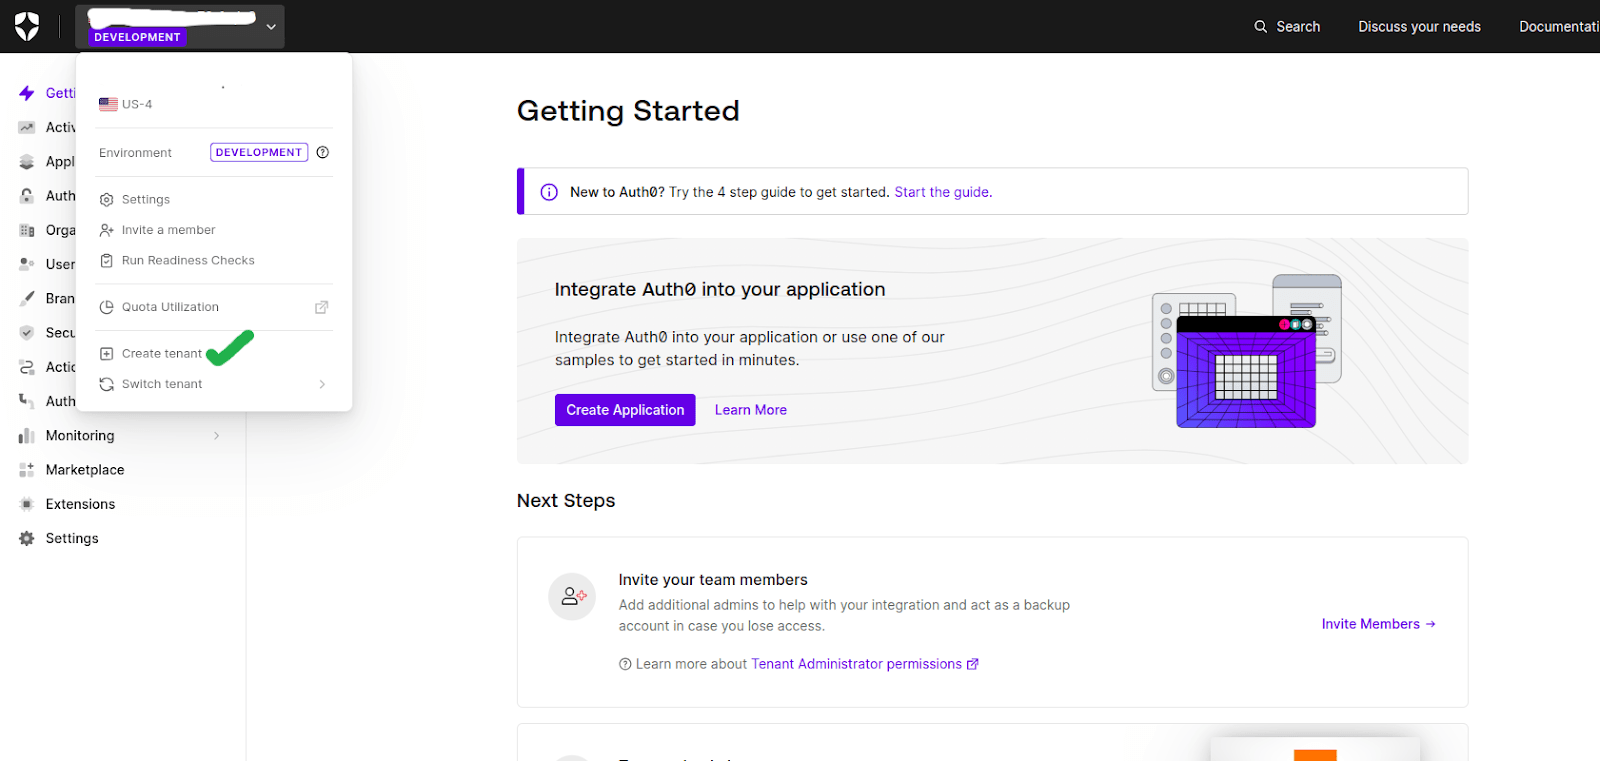Click the Security shield-check icon in sidebar
Image resolution: width=1600 pixels, height=761 pixels.
tap(27, 333)
